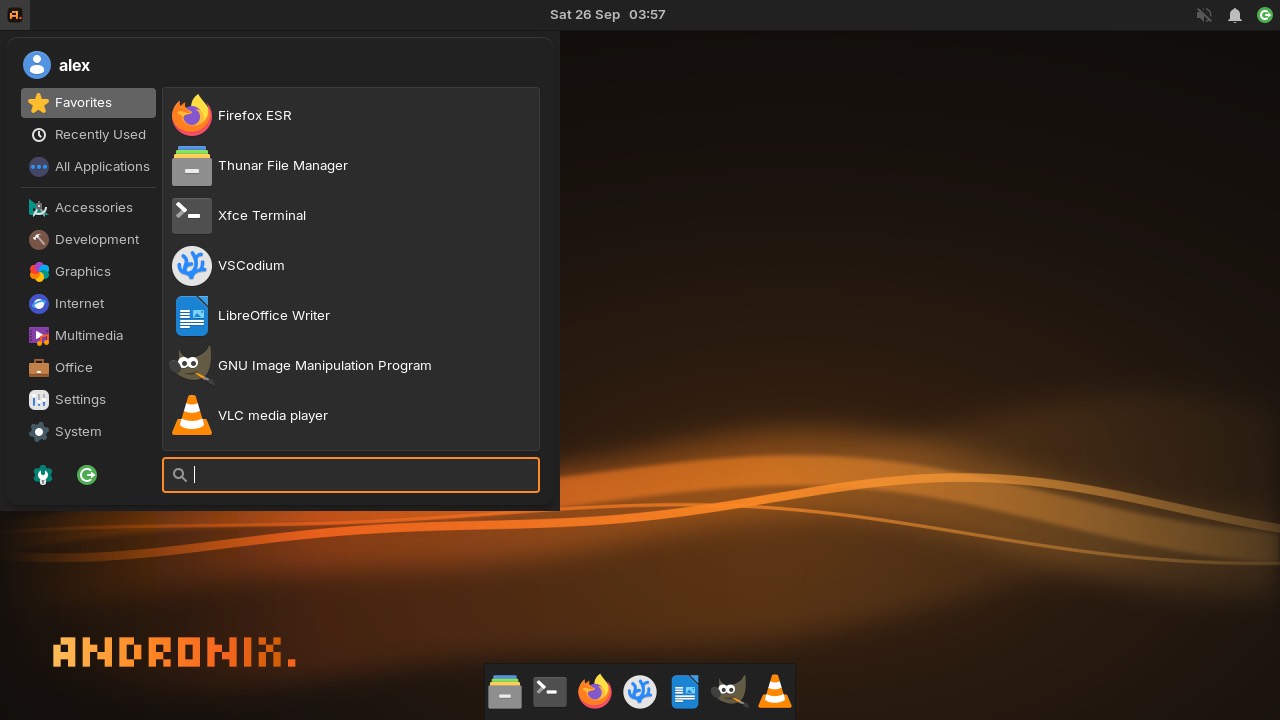Viewport: 1280px width, 720px height.
Task: Open file manager from bottom dock
Action: [x=505, y=691]
